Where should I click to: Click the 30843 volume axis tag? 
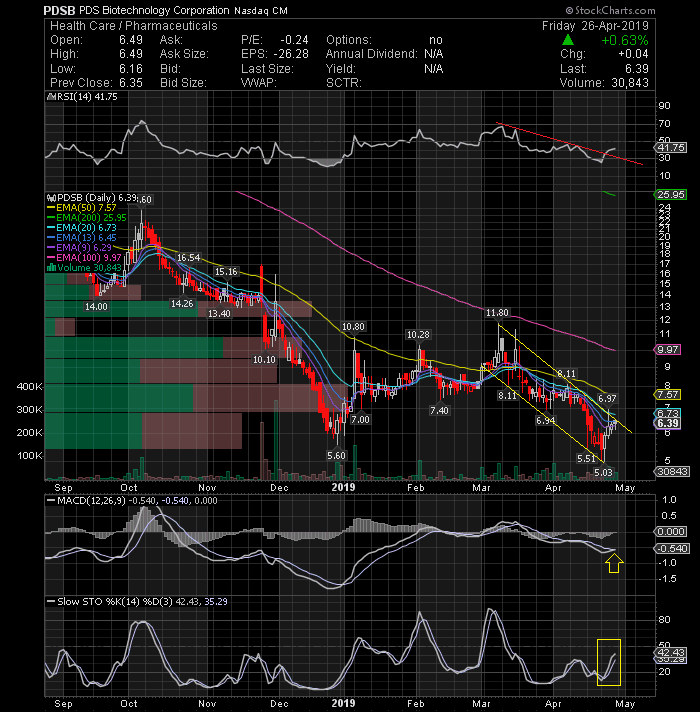pos(672,472)
